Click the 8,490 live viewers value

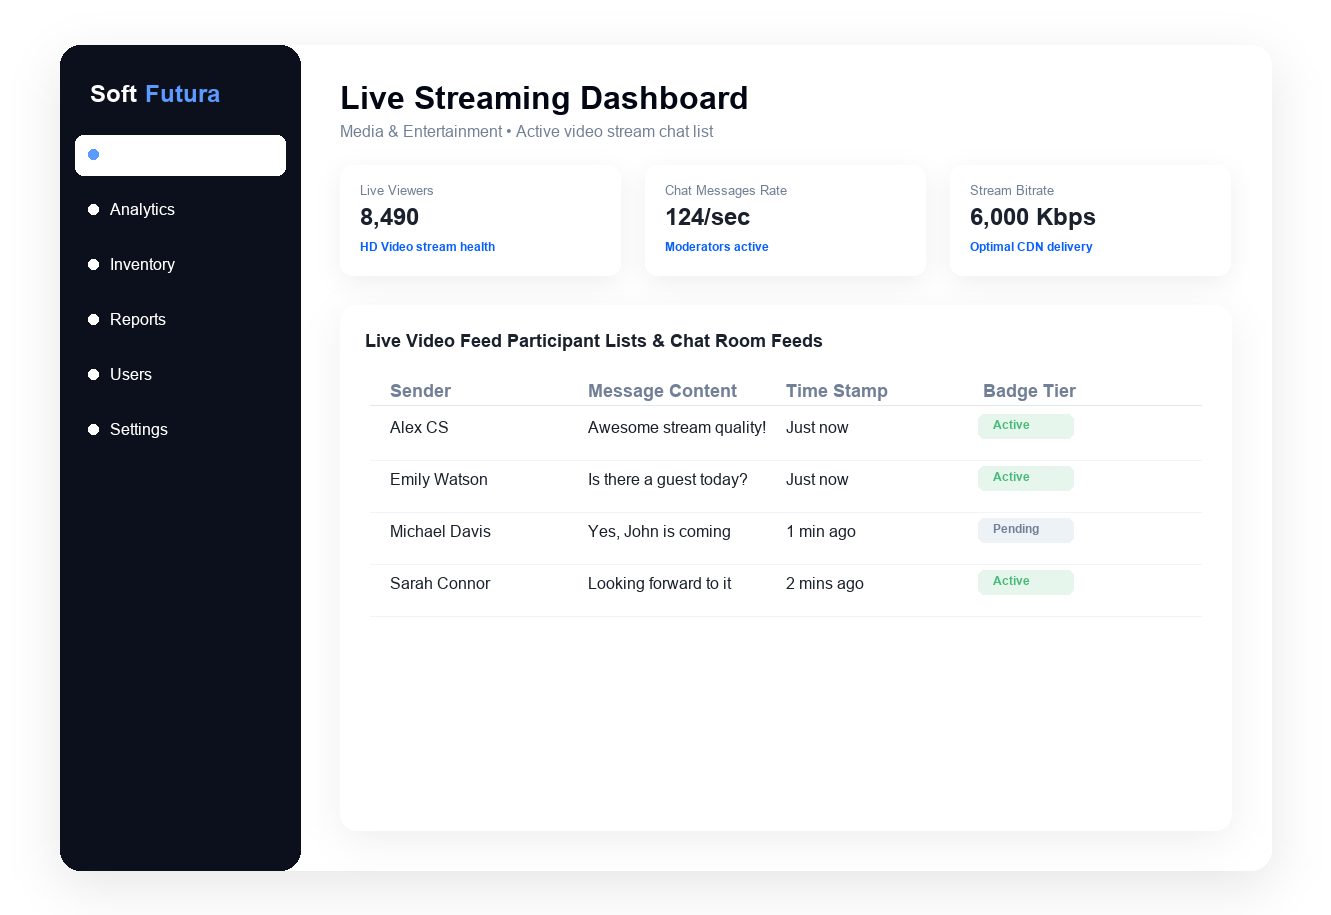coord(389,217)
